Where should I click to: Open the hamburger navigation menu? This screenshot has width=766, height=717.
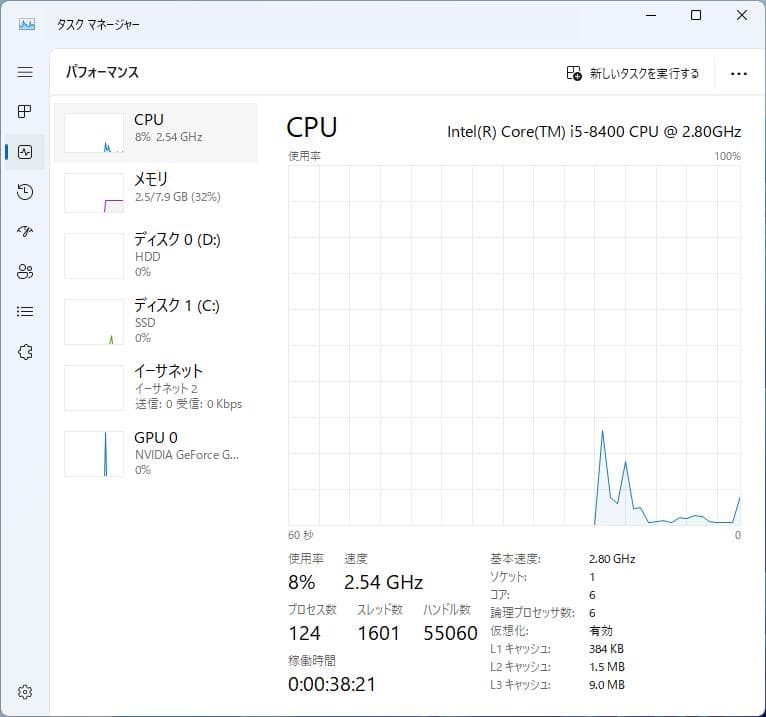(25, 72)
